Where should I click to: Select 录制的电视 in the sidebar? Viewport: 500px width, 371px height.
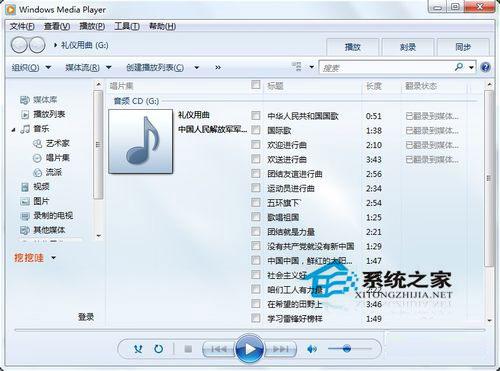click(x=53, y=216)
